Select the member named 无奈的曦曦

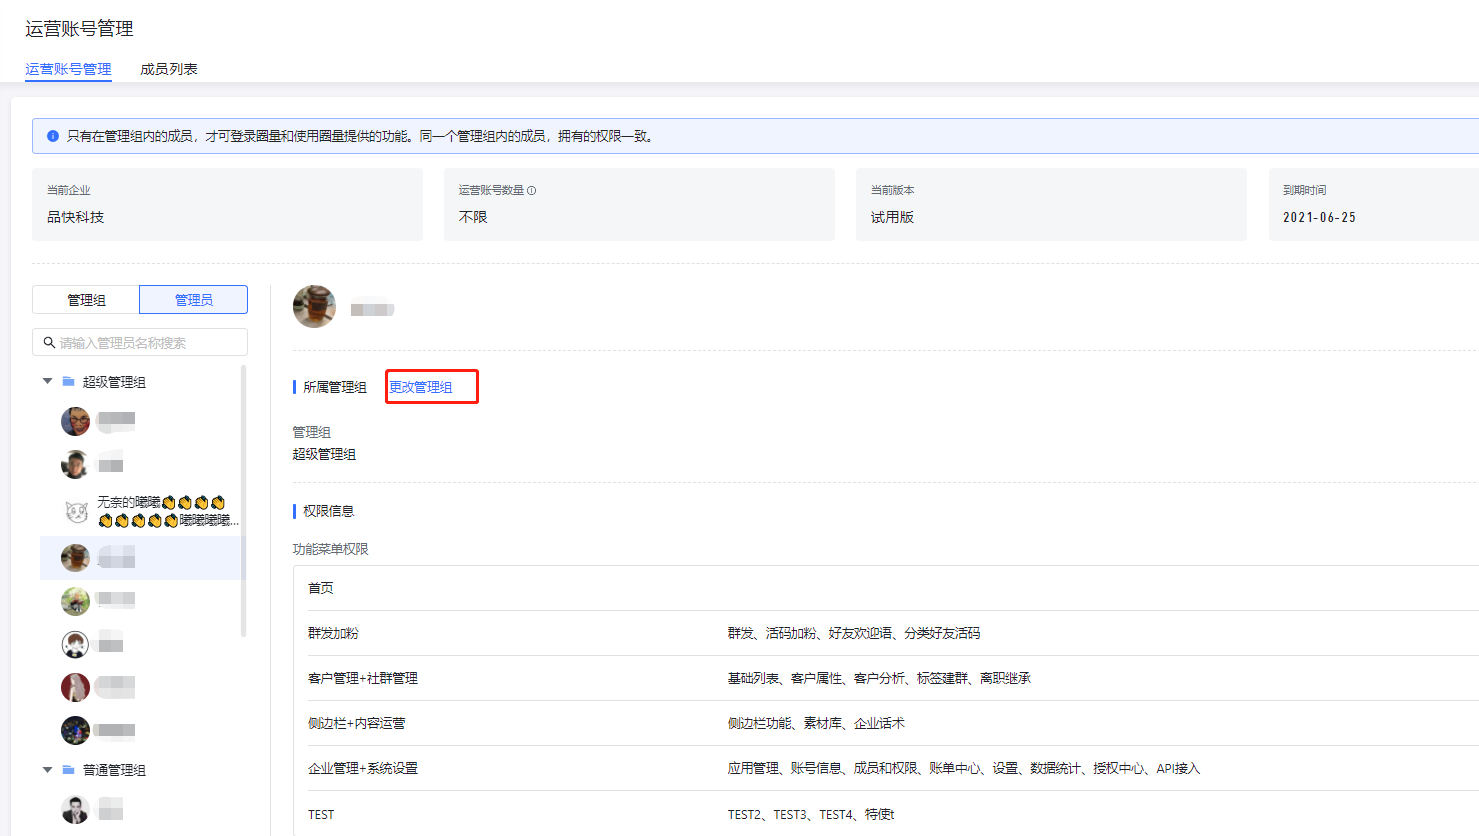click(165, 511)
